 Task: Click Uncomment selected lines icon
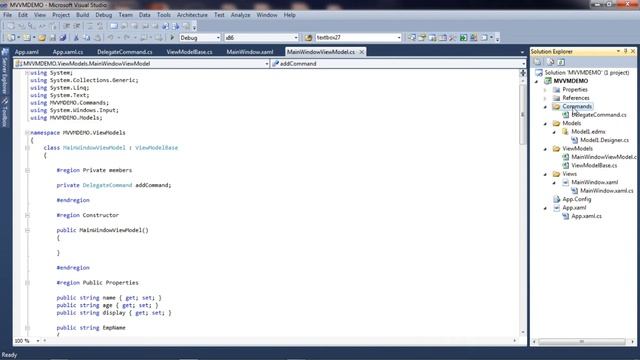(100, 26)
